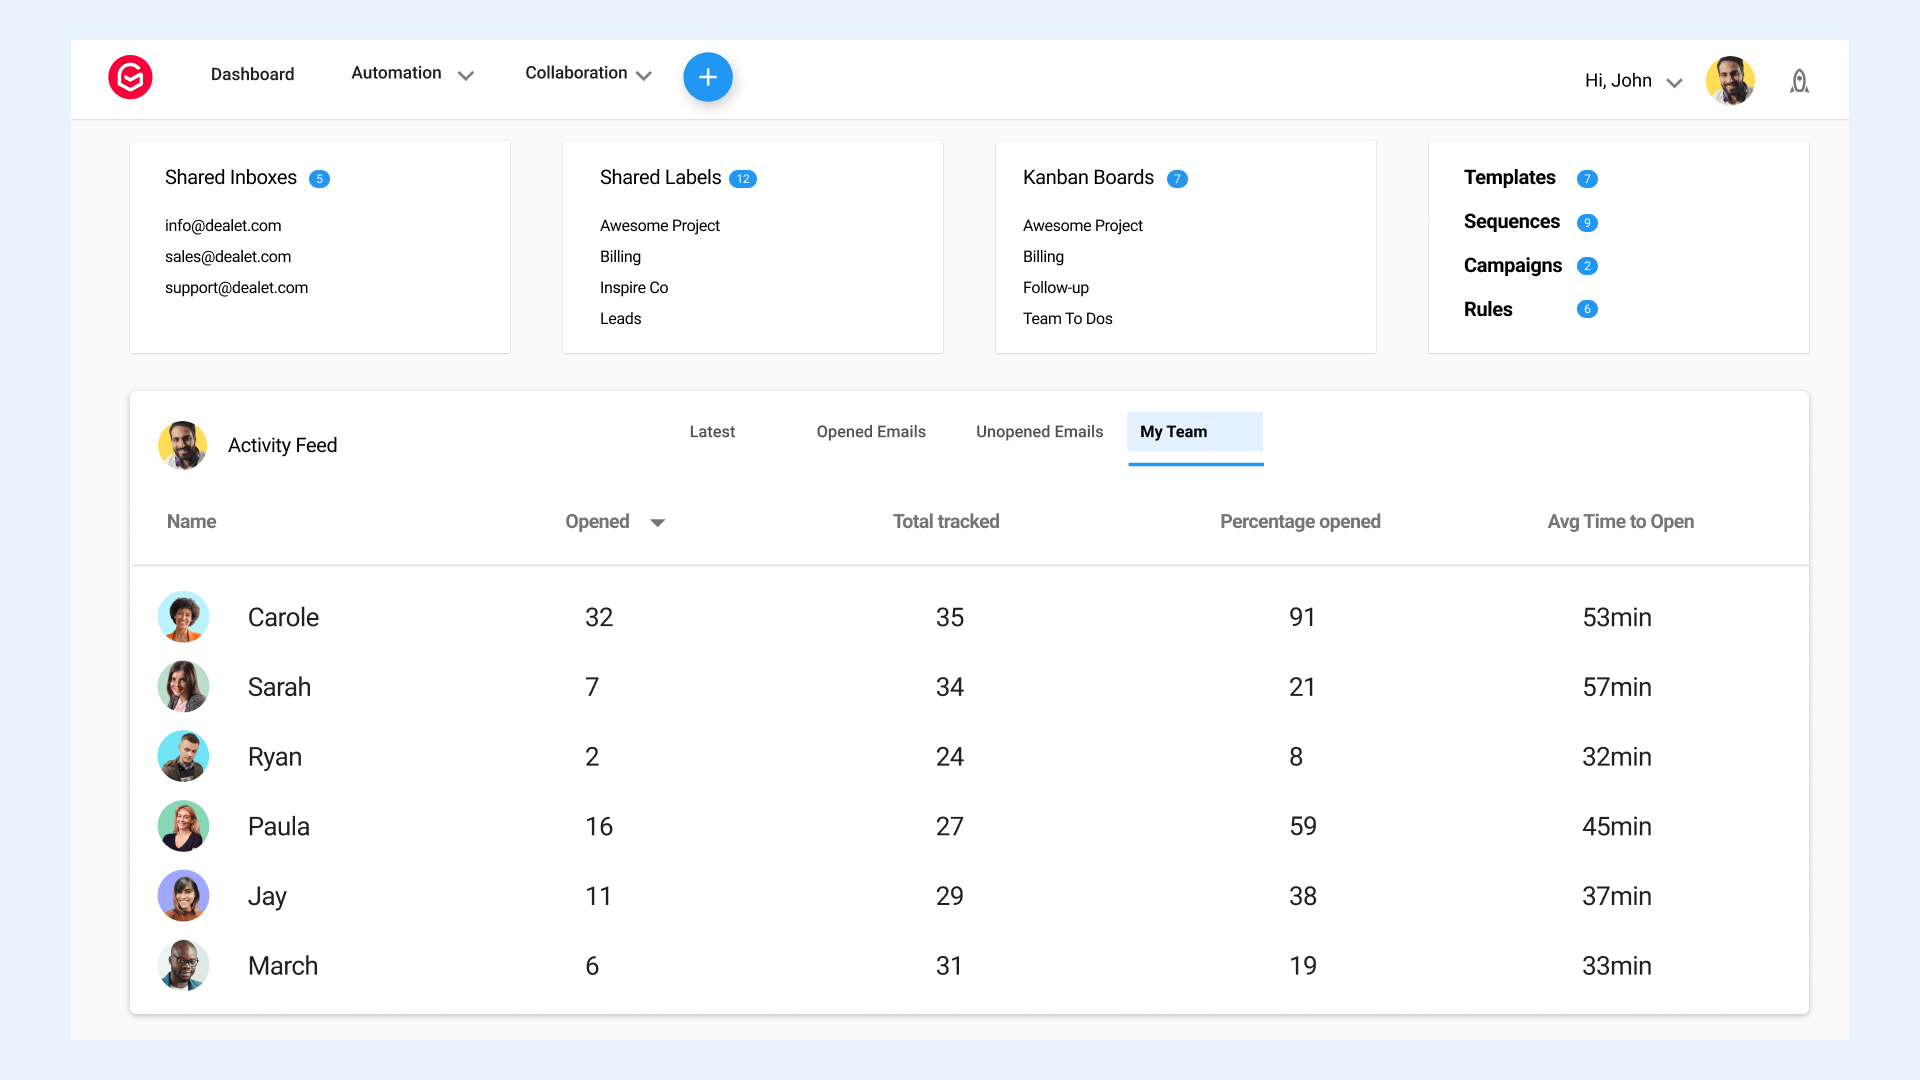This screenshot has height=1080, width=1920.
Task: Click the red Gmelius logo icon
Action: click(x=130, y=77)
